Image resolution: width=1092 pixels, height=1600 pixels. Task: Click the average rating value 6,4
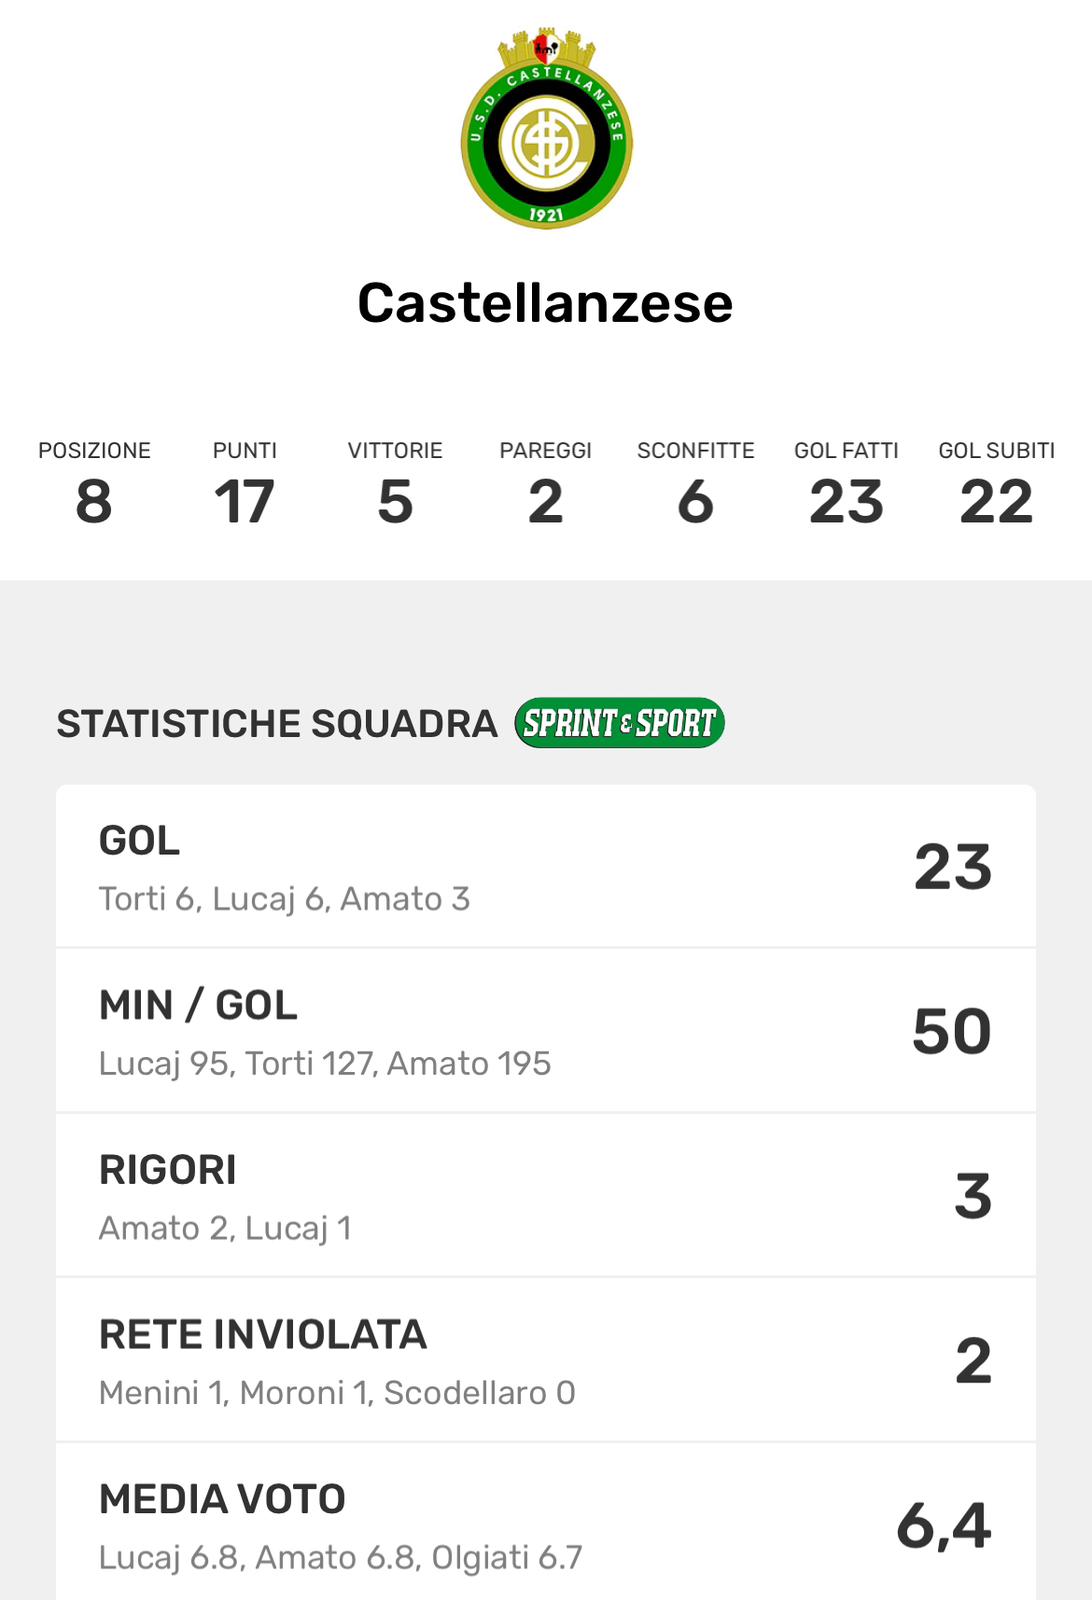point(943,1526)
